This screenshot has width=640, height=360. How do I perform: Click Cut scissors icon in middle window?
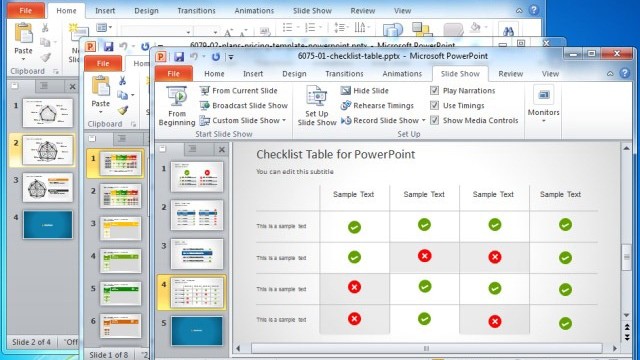[x=122, y=81]
